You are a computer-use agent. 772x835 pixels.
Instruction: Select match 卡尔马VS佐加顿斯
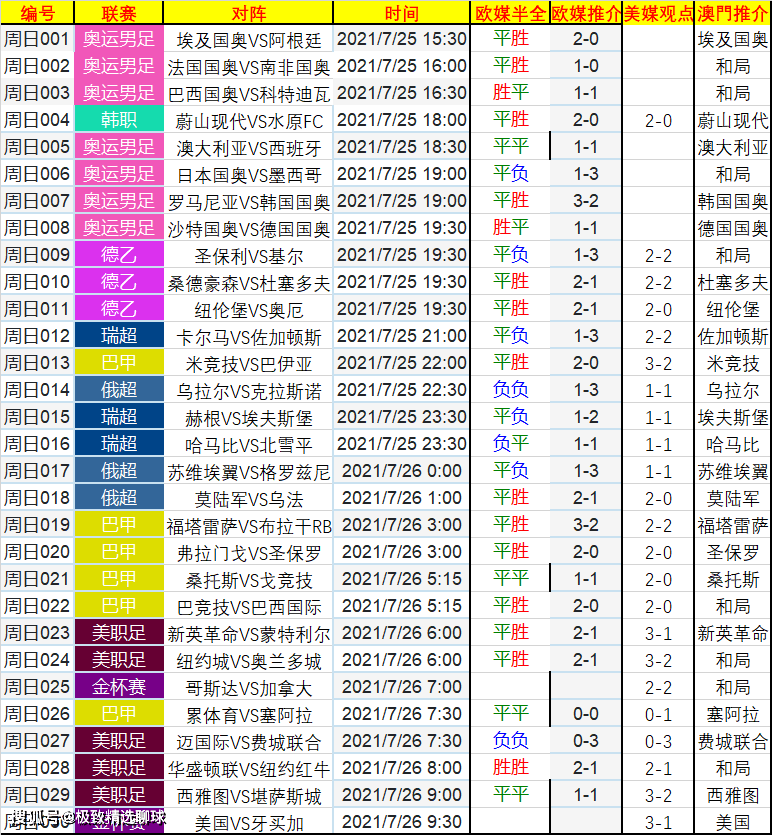tap(248, 336)
